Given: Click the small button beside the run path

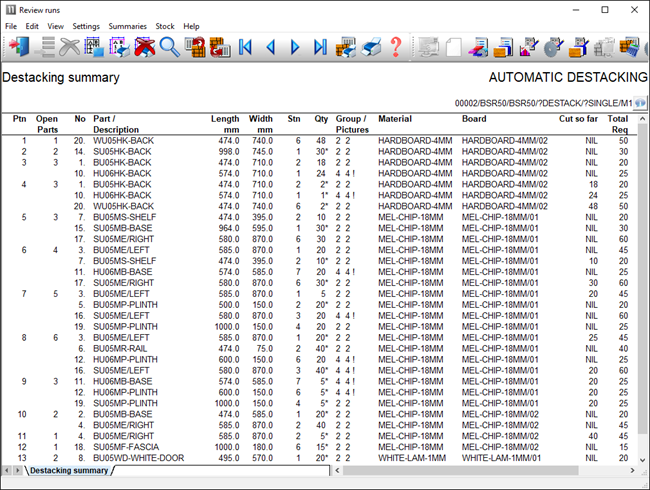Looking at the screenshot, I should pos(640,102).
